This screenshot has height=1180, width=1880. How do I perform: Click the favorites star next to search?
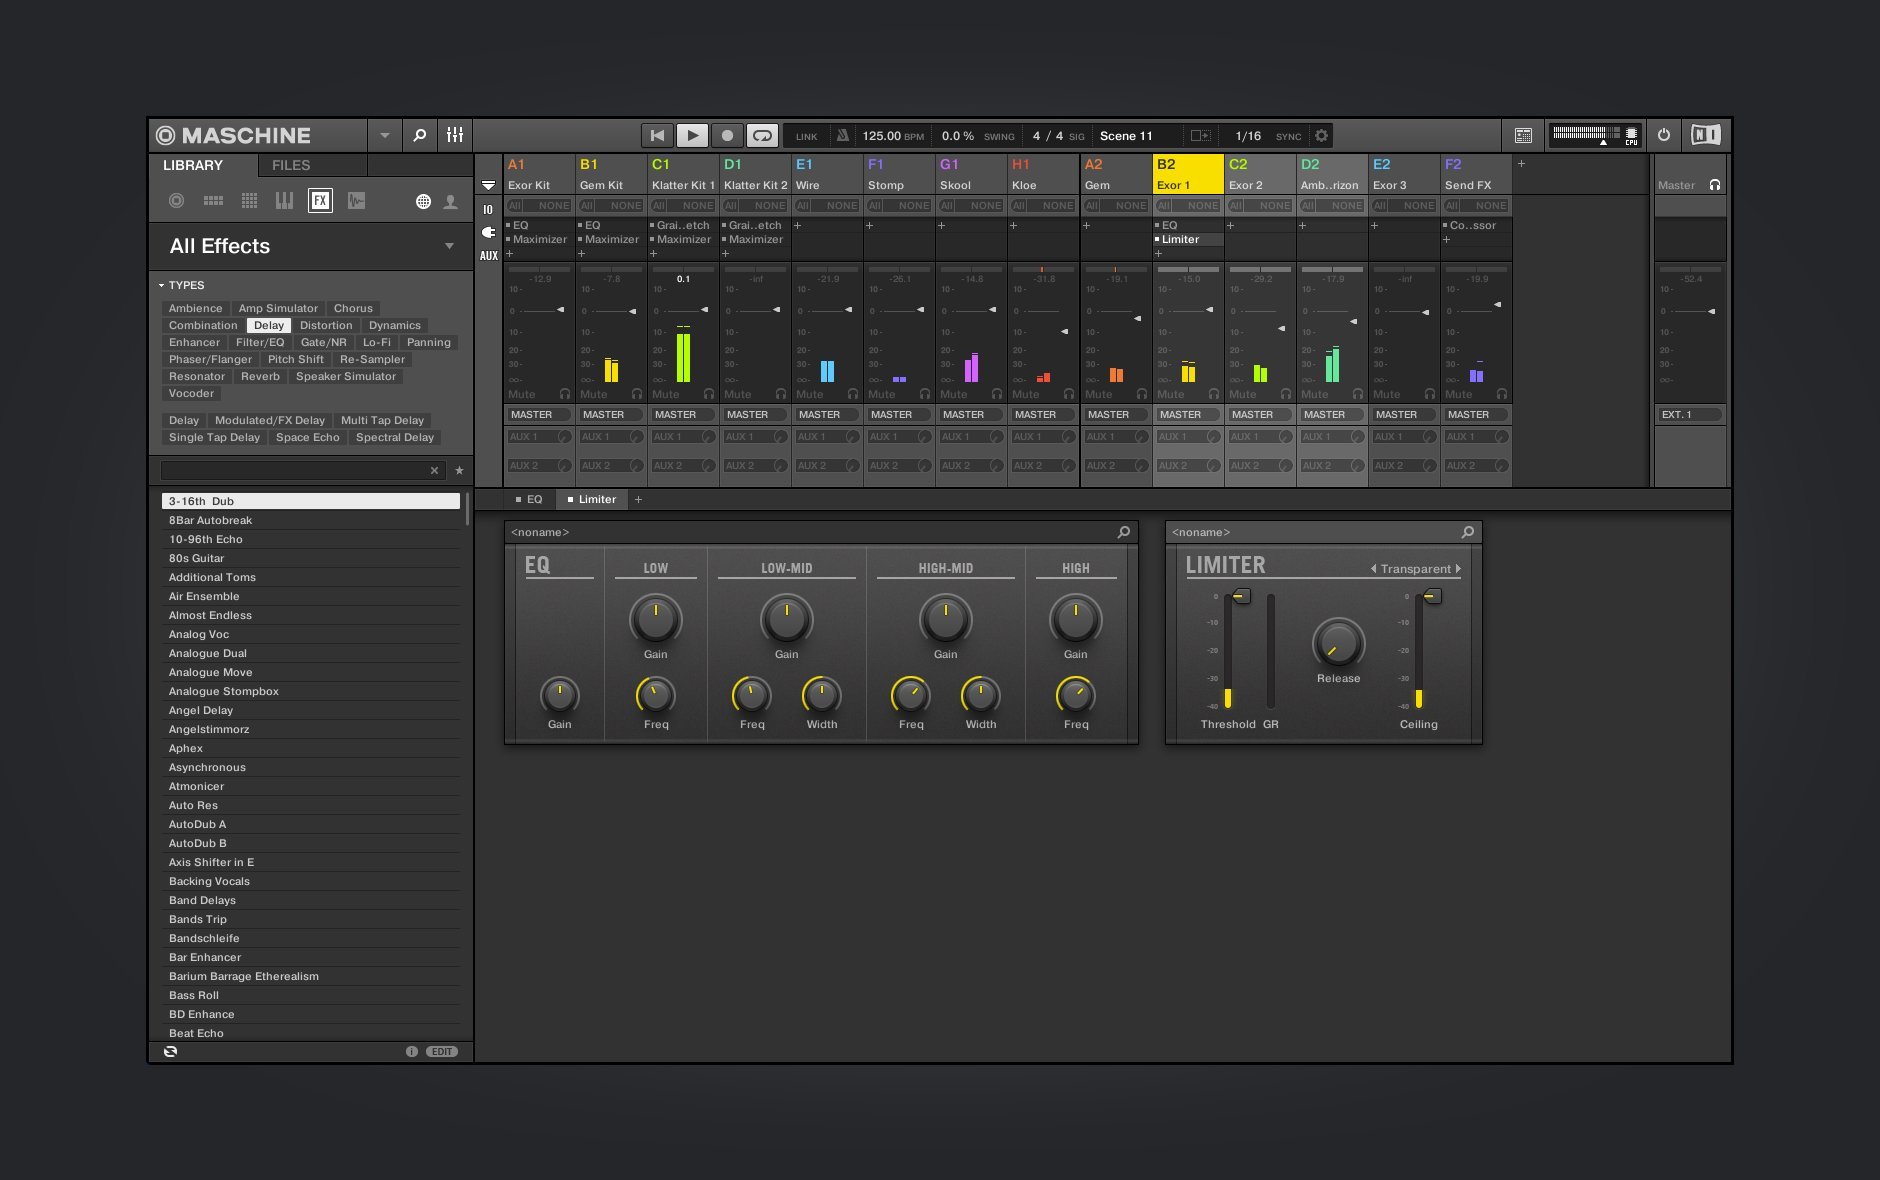459,470
